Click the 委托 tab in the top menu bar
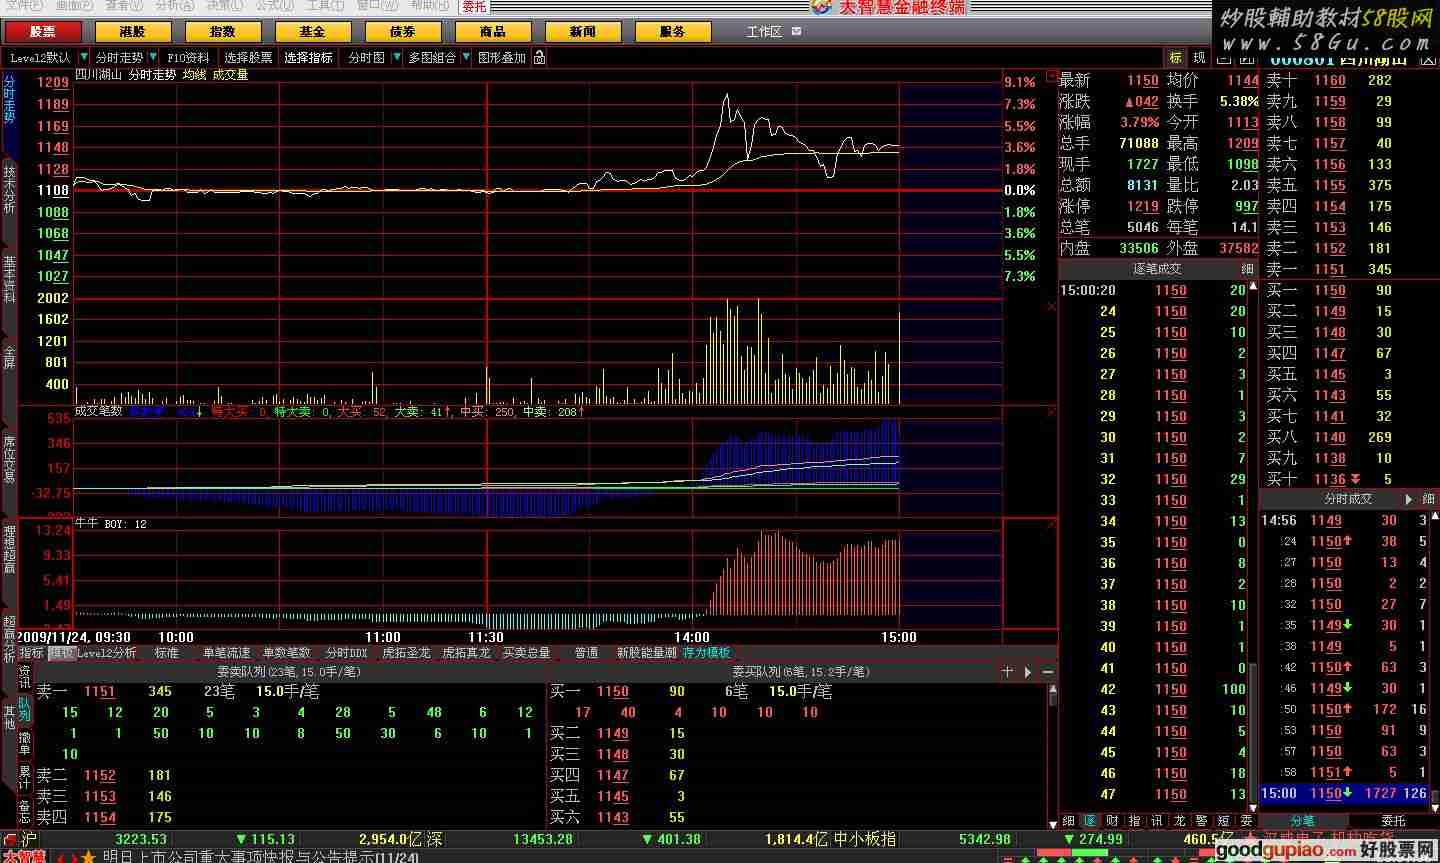1440x863 pixels. coord(474,6)
